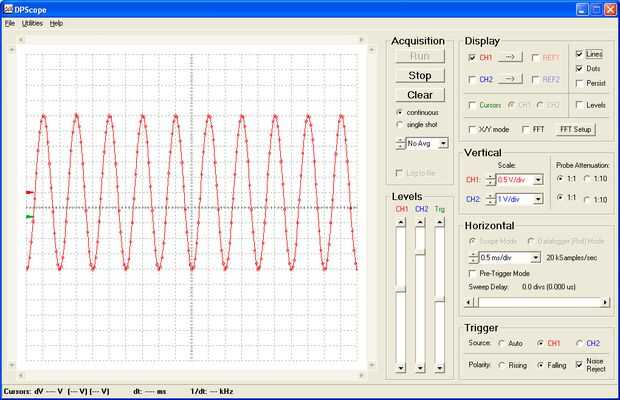Enable REF2 display checkbox
Screen dimensions: 620x400
tap(535, 79)
